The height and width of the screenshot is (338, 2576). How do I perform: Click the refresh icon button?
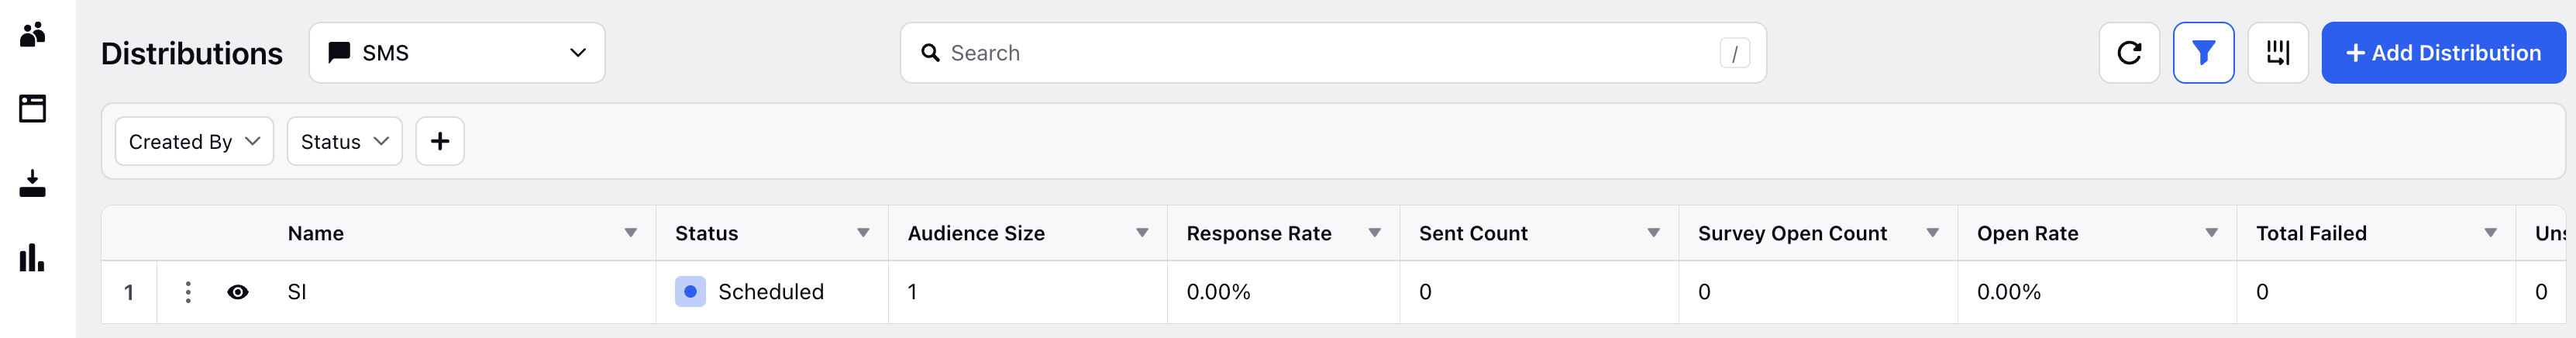pos(2129,53)
